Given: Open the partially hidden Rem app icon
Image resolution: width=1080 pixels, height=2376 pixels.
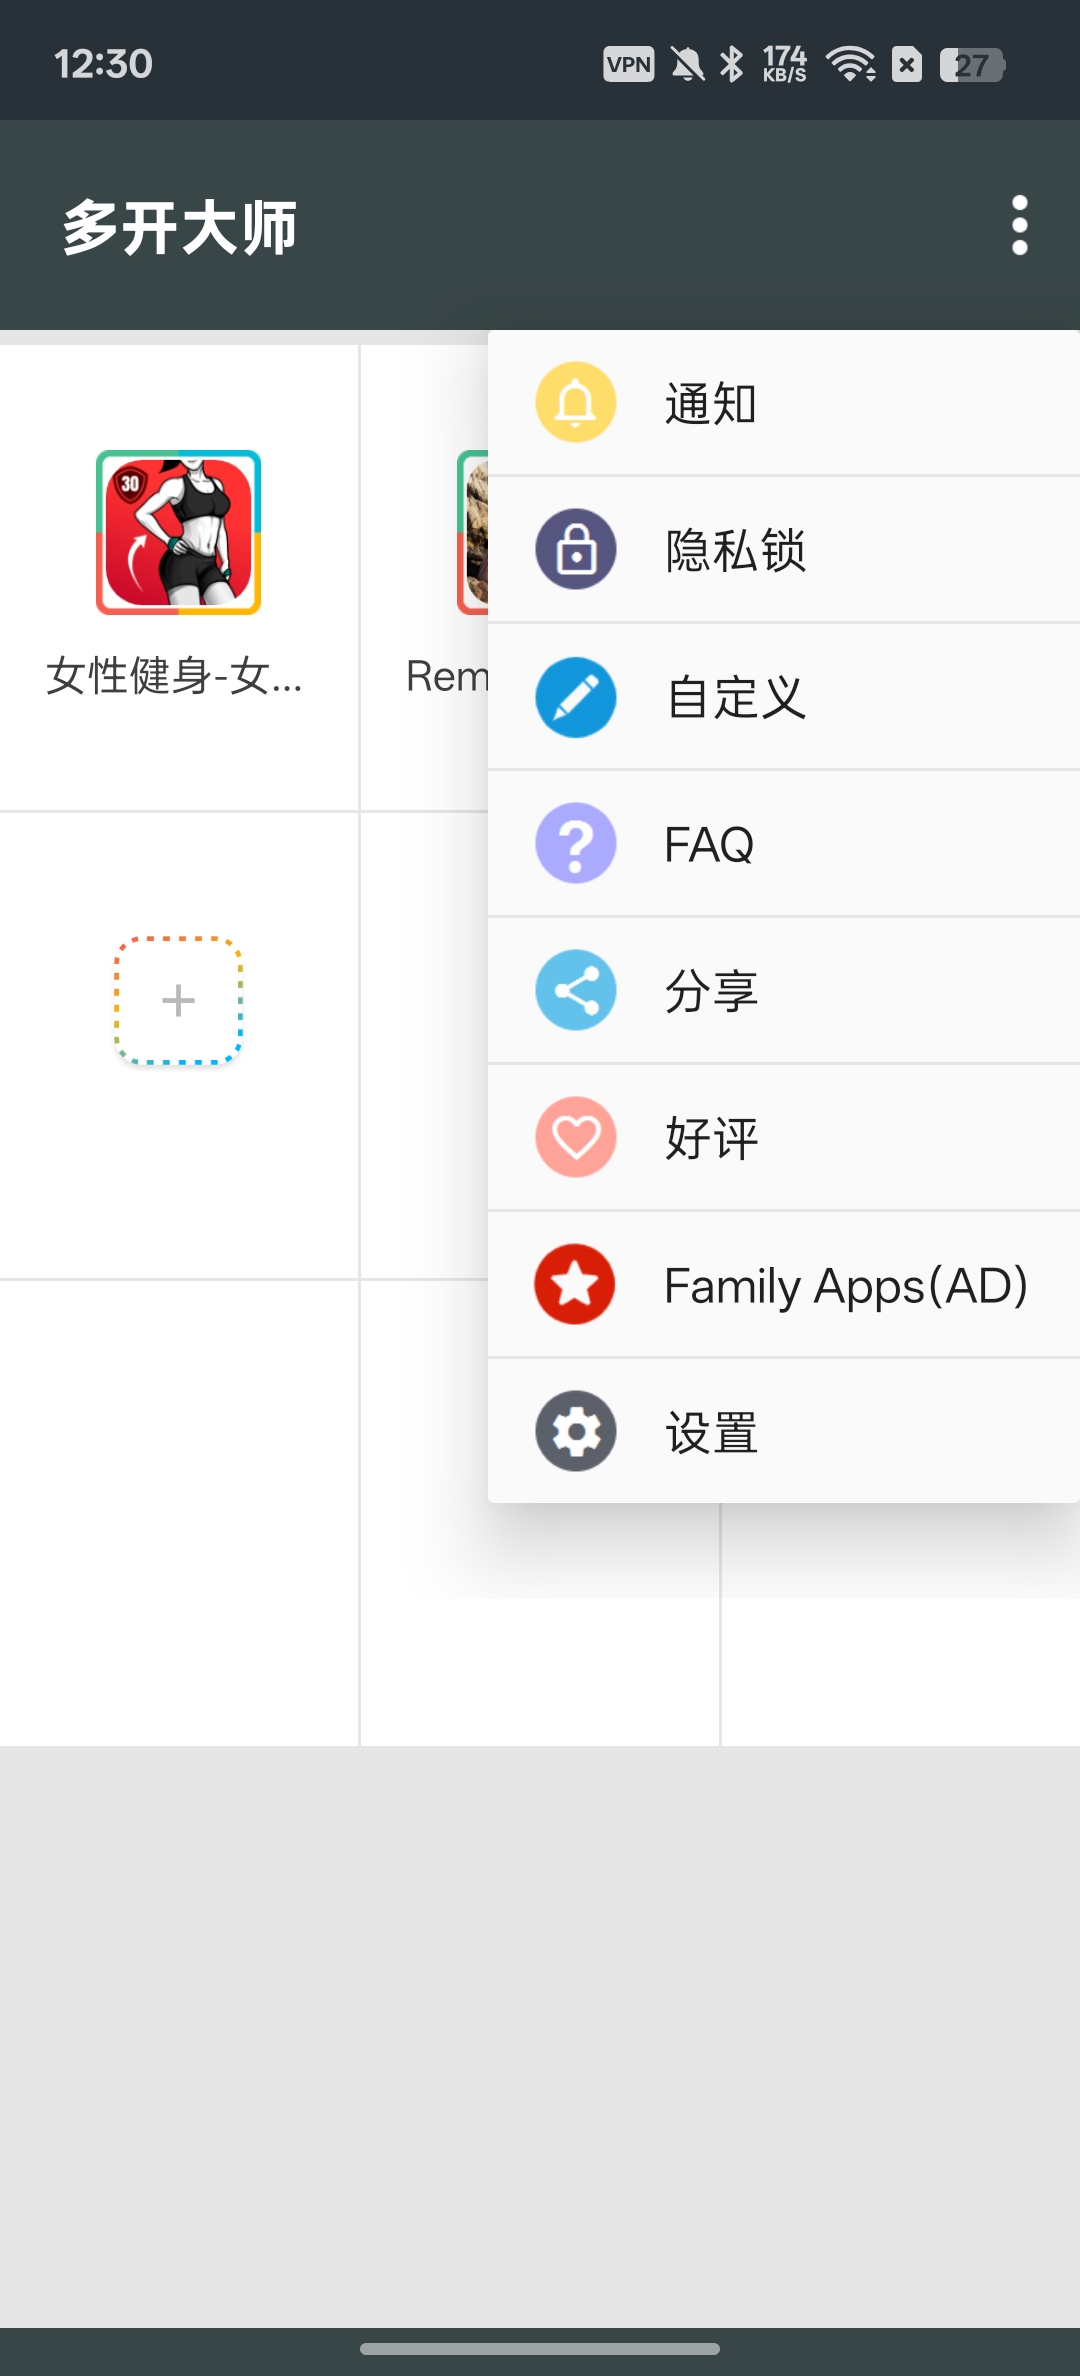Looking at the screenshot, I should click(472, 532).
